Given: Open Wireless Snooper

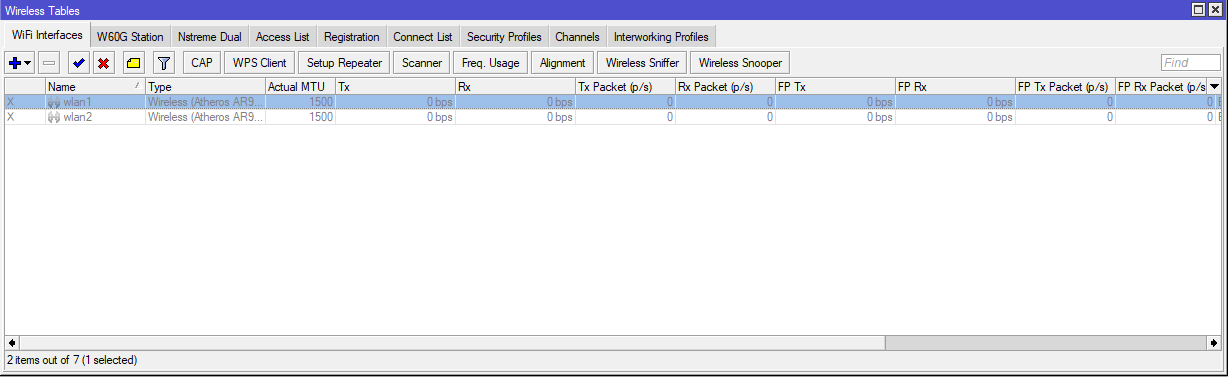Looking at the screenshot, I should pos(739,63).
